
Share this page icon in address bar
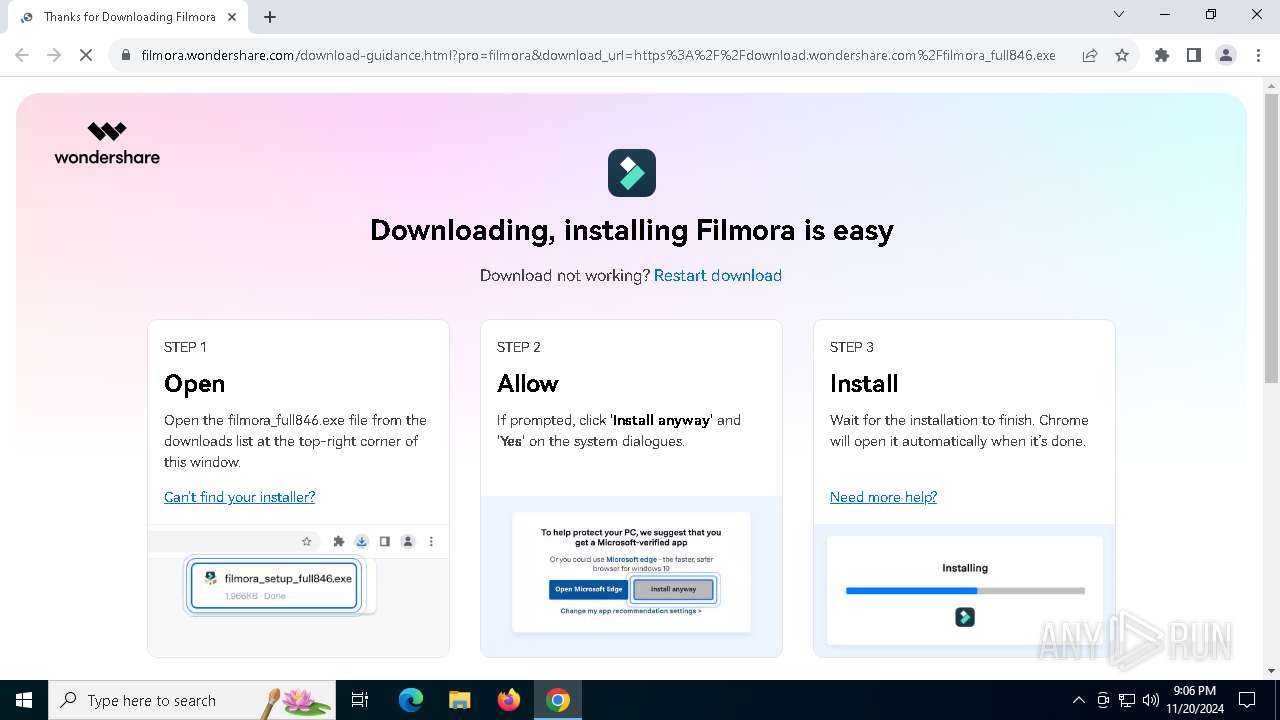pyautogui.click(x=1090, y=55)
